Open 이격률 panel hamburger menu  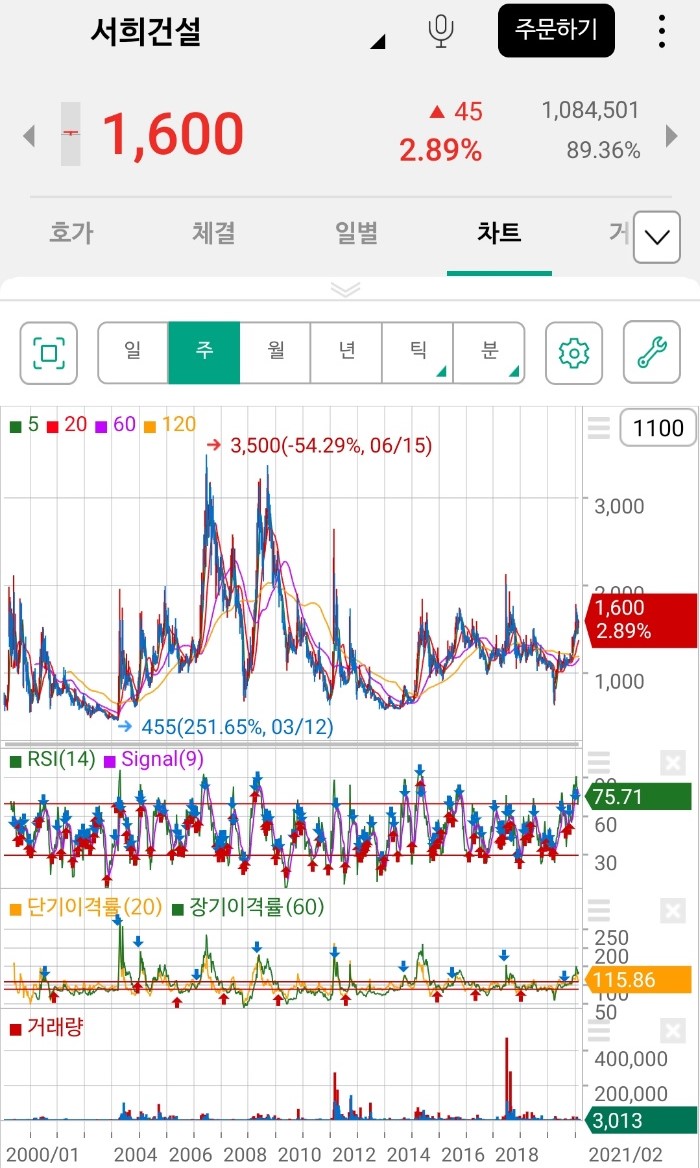[599, 910]
